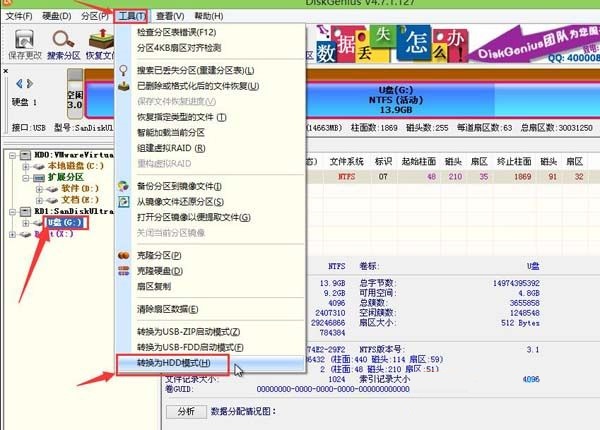Open the 查看(V) menu
Image resolution: width=600 pixels, height=430 pixels.
point(170,16)
